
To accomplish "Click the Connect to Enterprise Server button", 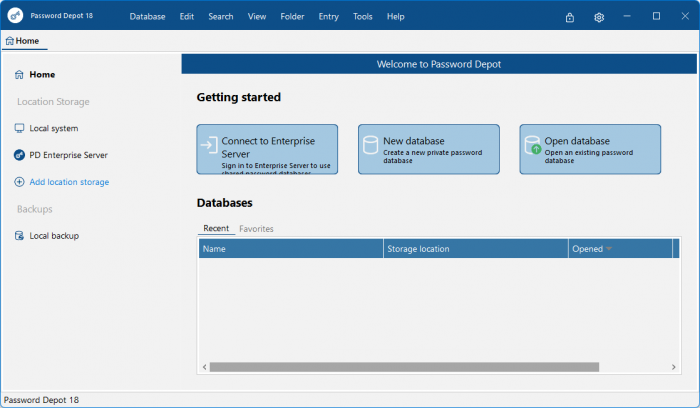I will [x=267, y=149].
